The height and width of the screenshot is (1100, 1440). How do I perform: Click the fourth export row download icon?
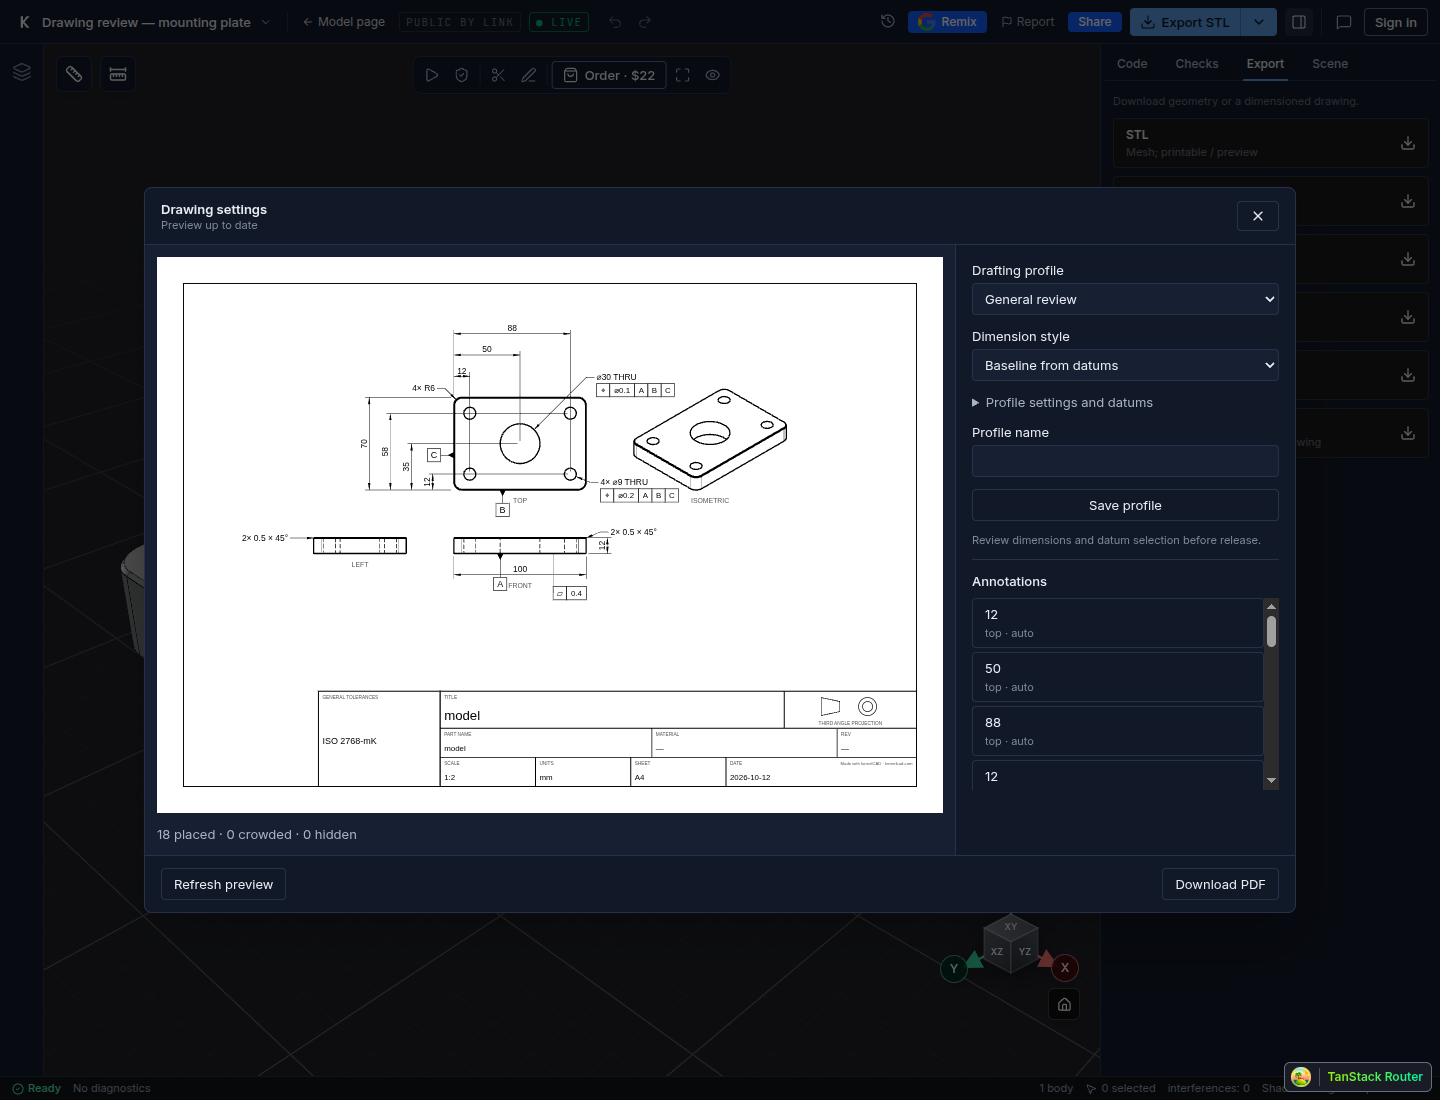[x=1408, y=317]
